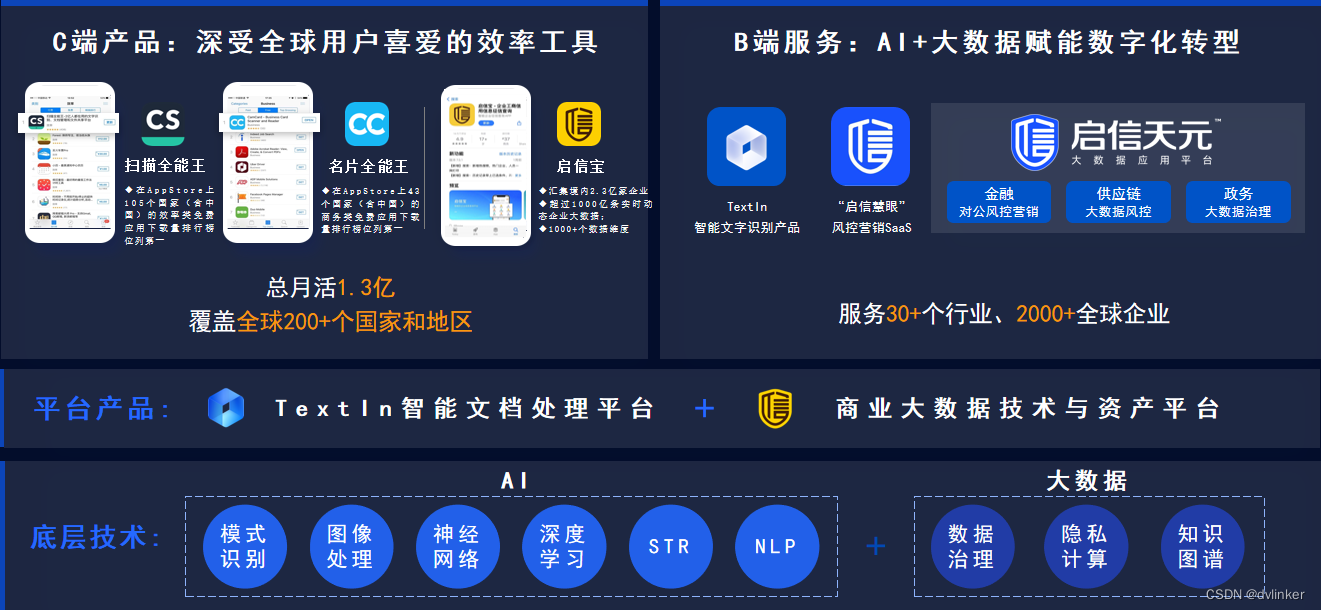Click the green CS CamScanner app icon
Viewport: 1321px width, 610px height.
coord(163,123)
